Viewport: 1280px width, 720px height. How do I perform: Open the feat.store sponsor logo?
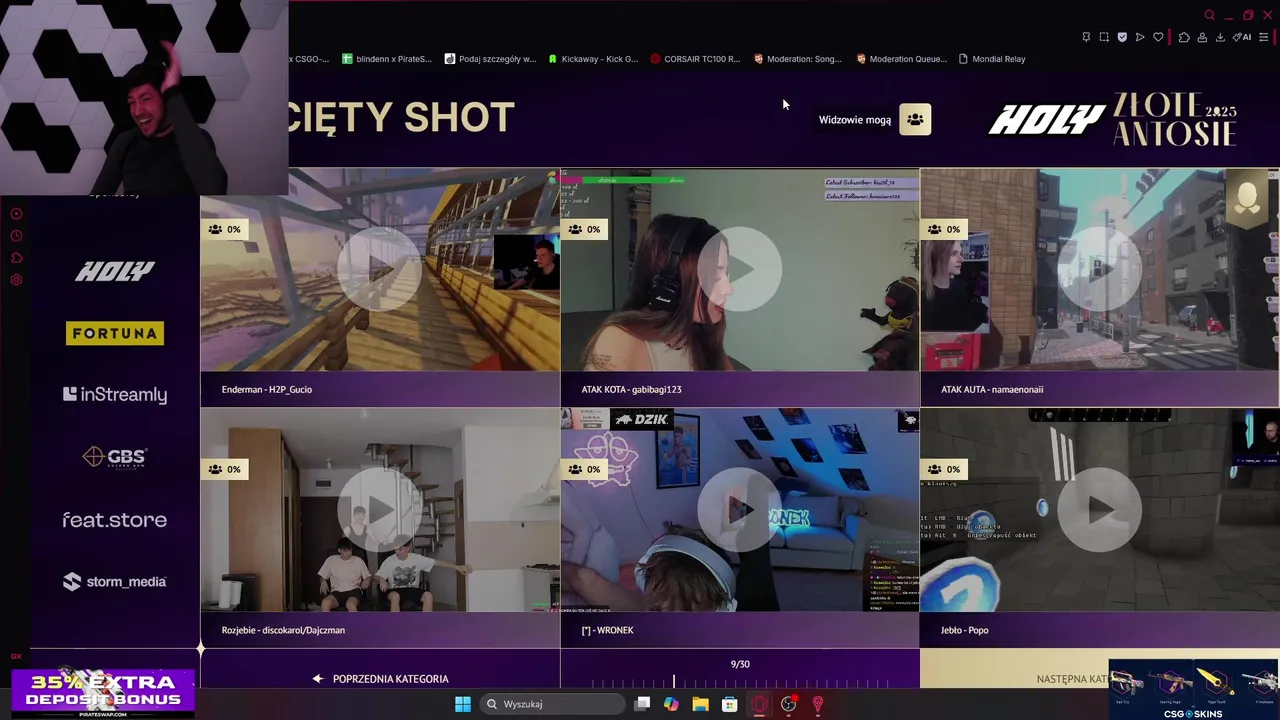115,520
